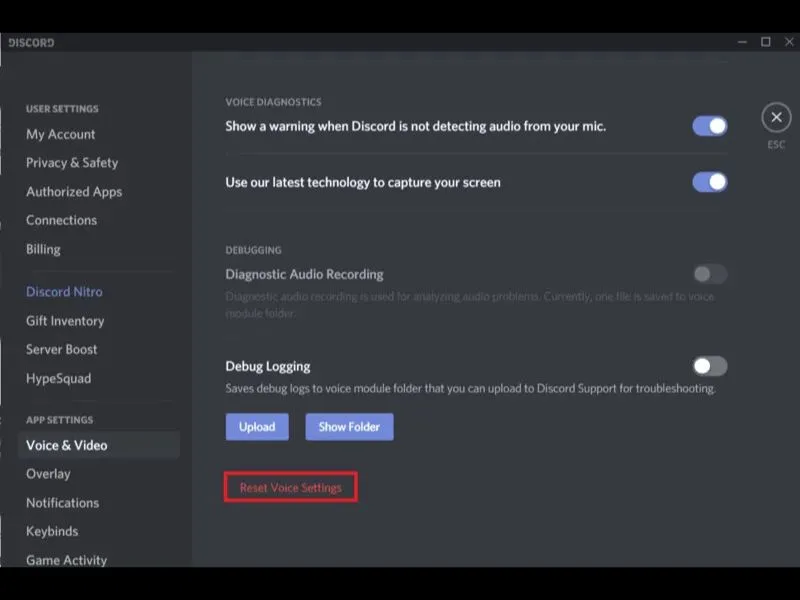Close settings with the ESC circle X icon

[x=776, y=117]
